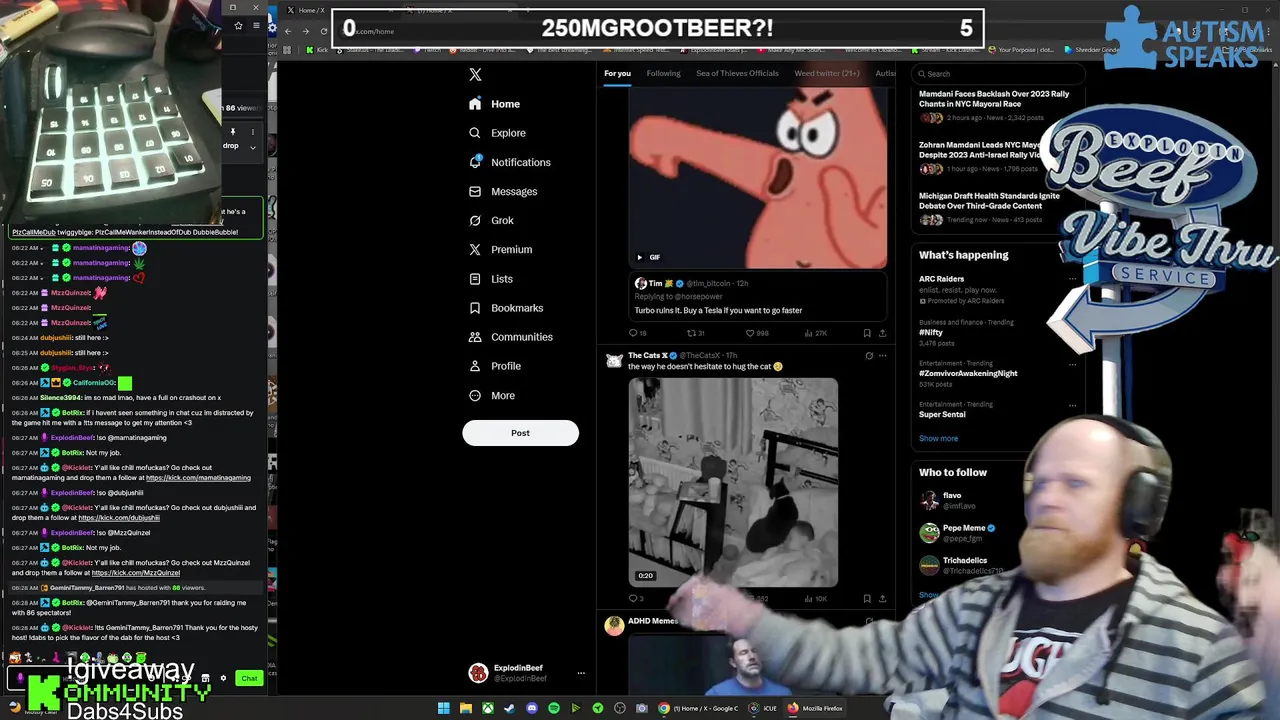Click the Post button
This screenshot has width=1280, height=720.
[520, 433]
